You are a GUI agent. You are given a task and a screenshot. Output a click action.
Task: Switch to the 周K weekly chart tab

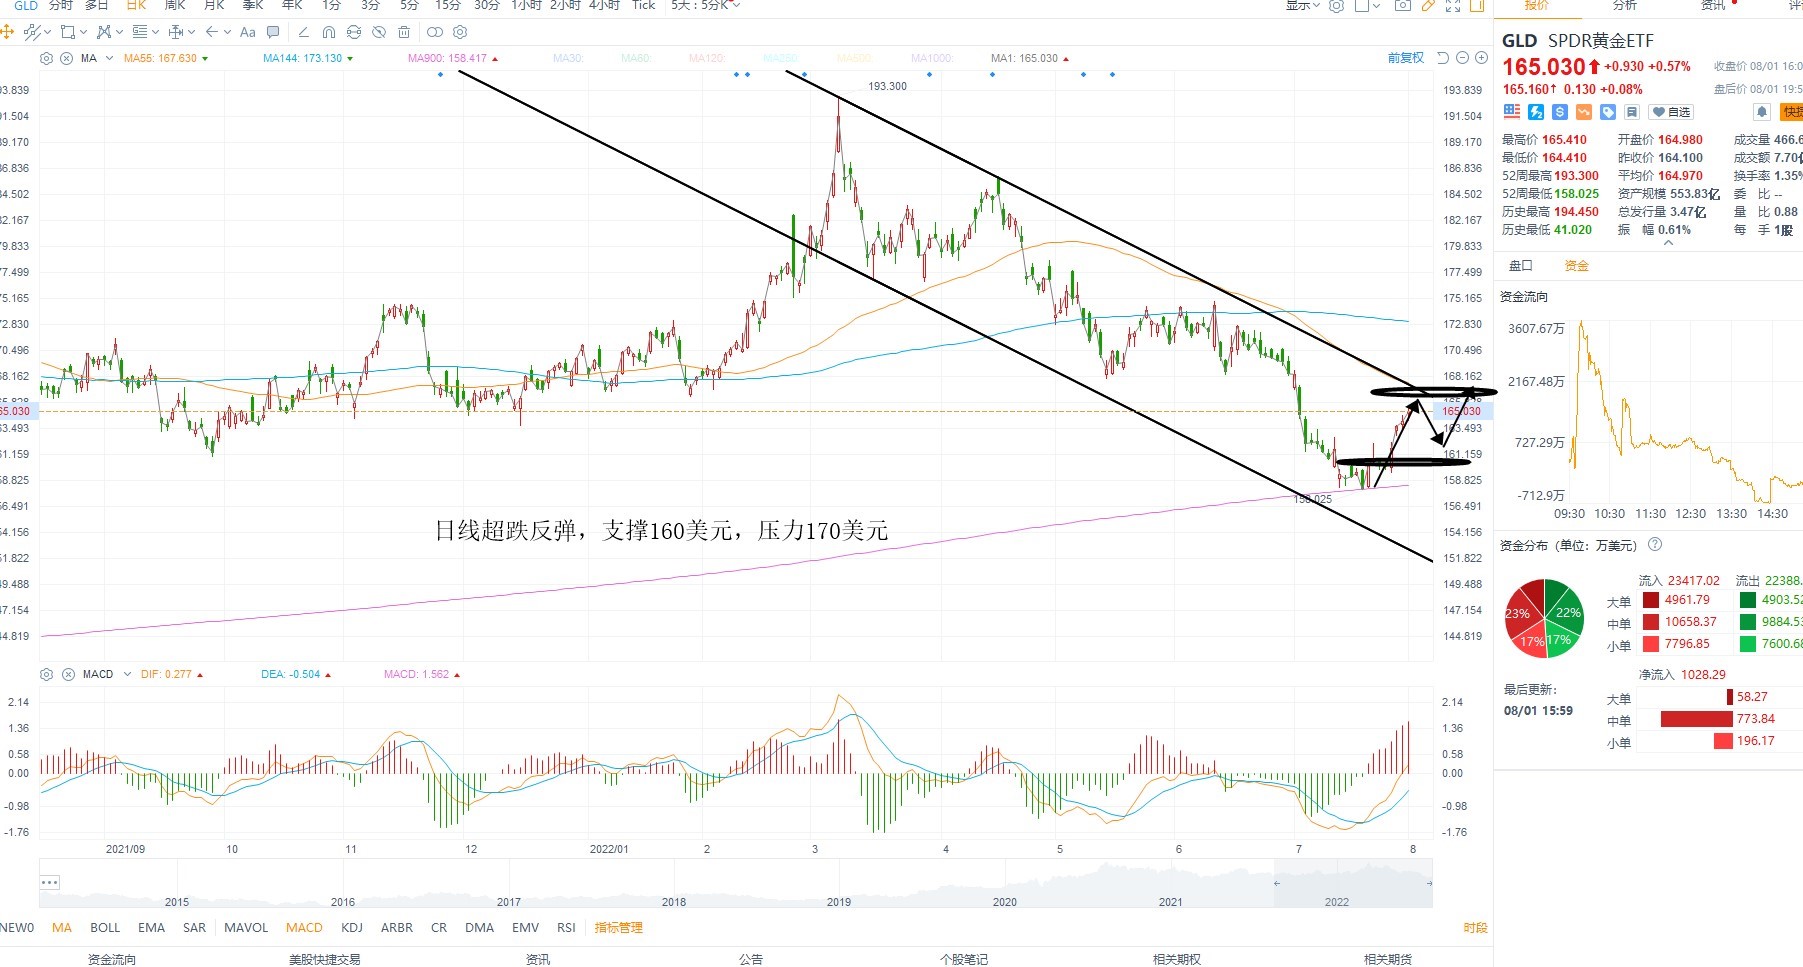[x=175, y=5]
